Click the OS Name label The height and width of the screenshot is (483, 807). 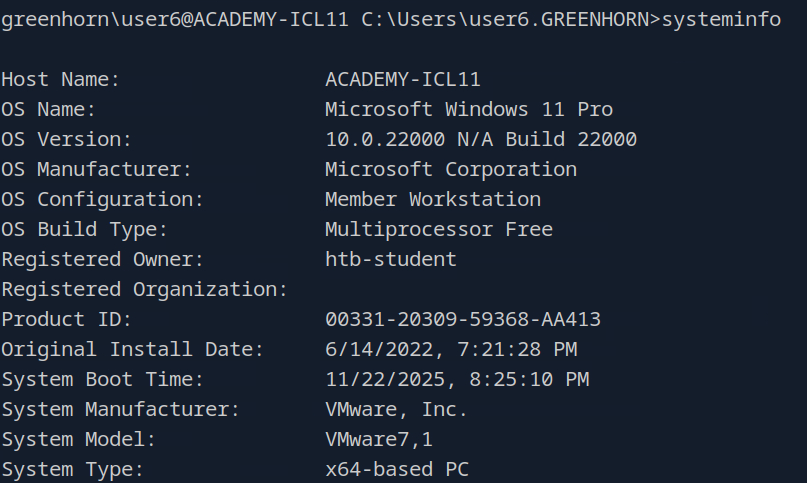click(48, 109)
